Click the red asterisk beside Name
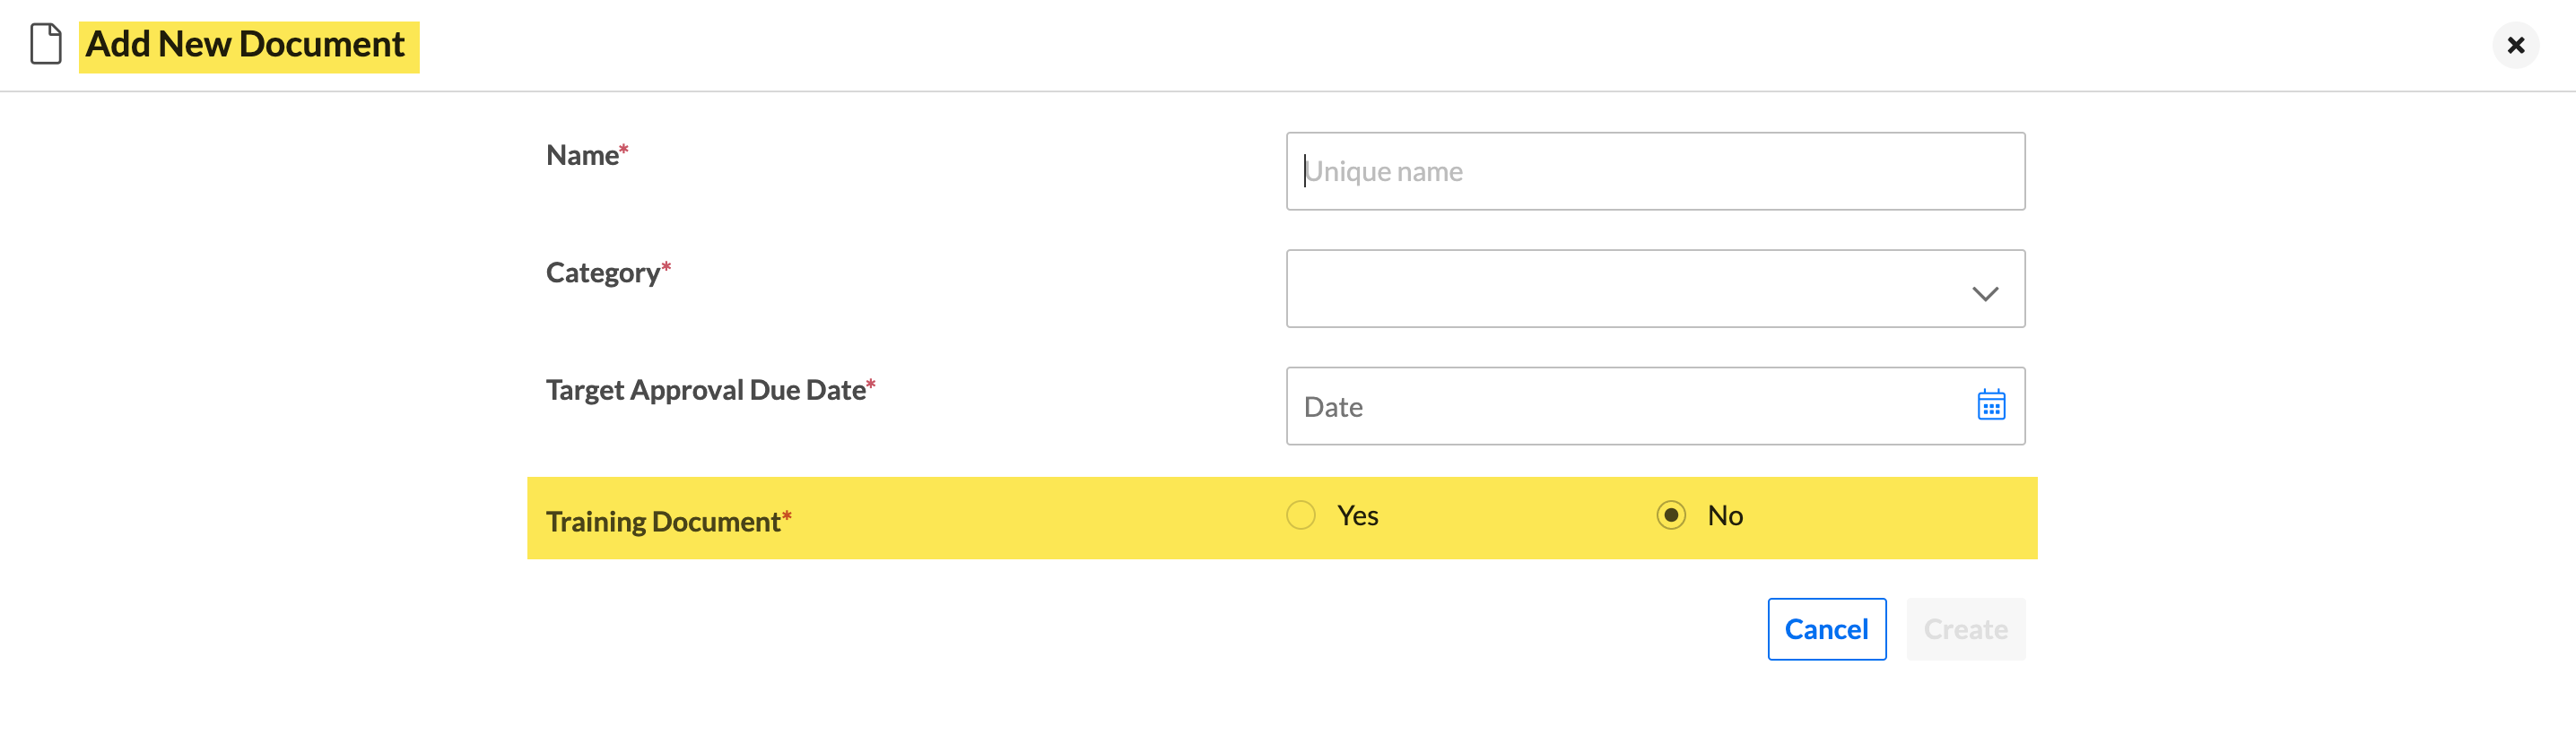 [x=624, y=150]
